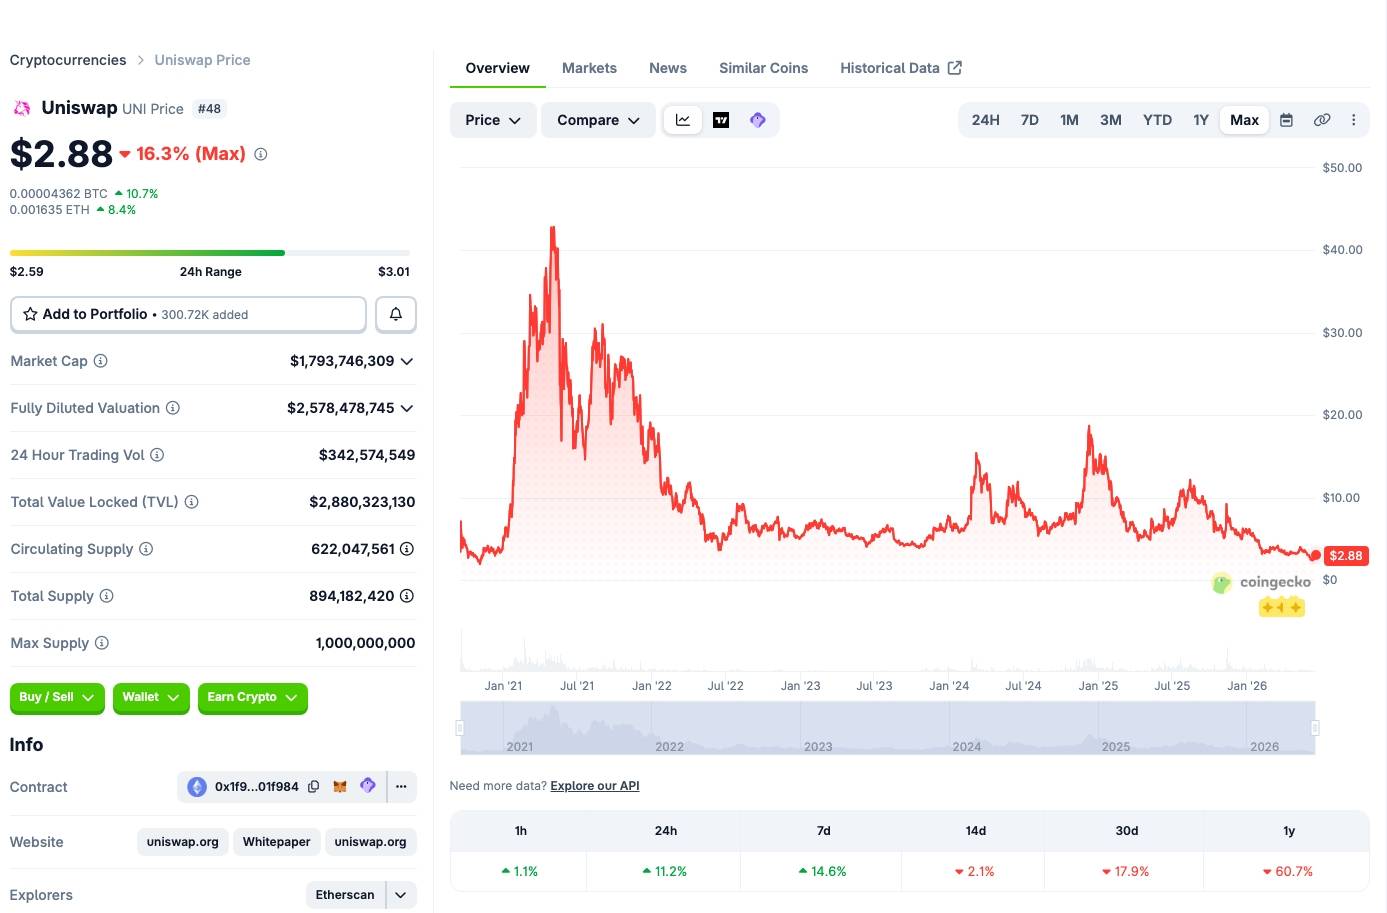Open the Price dropdown

click(x=493, y=120)
